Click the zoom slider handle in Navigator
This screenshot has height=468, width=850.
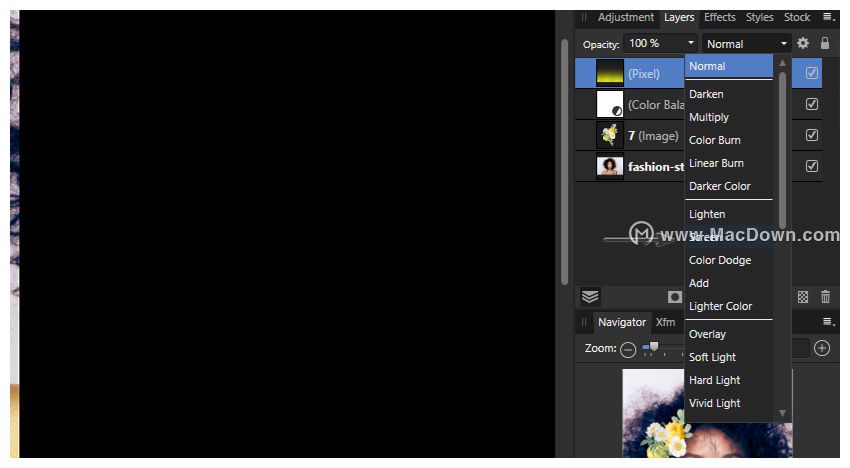coord(654,347)
